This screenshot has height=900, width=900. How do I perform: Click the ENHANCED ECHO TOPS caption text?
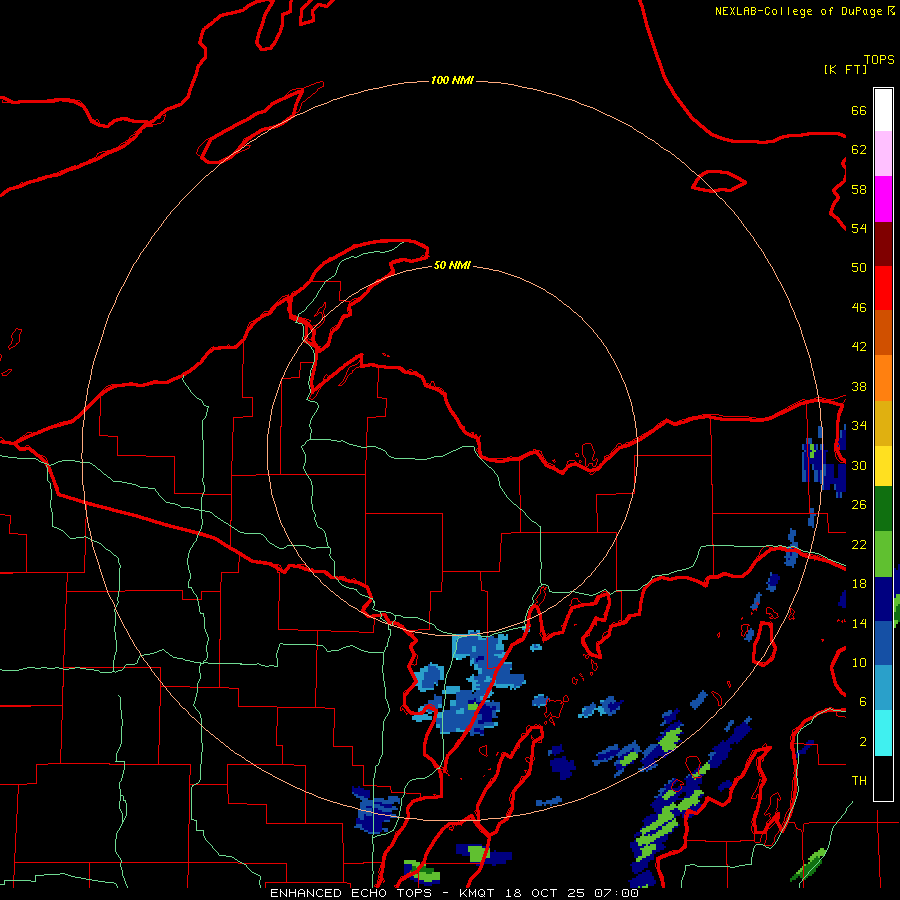click(351, 893)
